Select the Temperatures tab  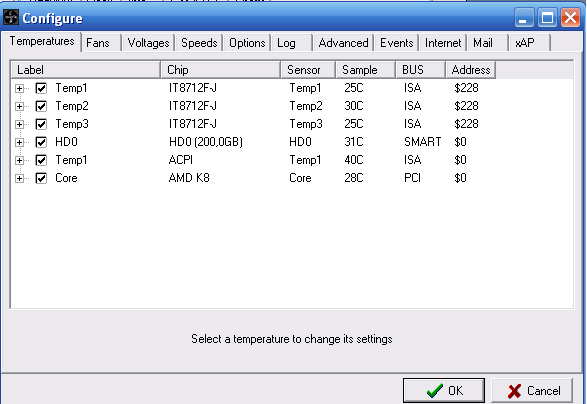[x=42, y=41]
